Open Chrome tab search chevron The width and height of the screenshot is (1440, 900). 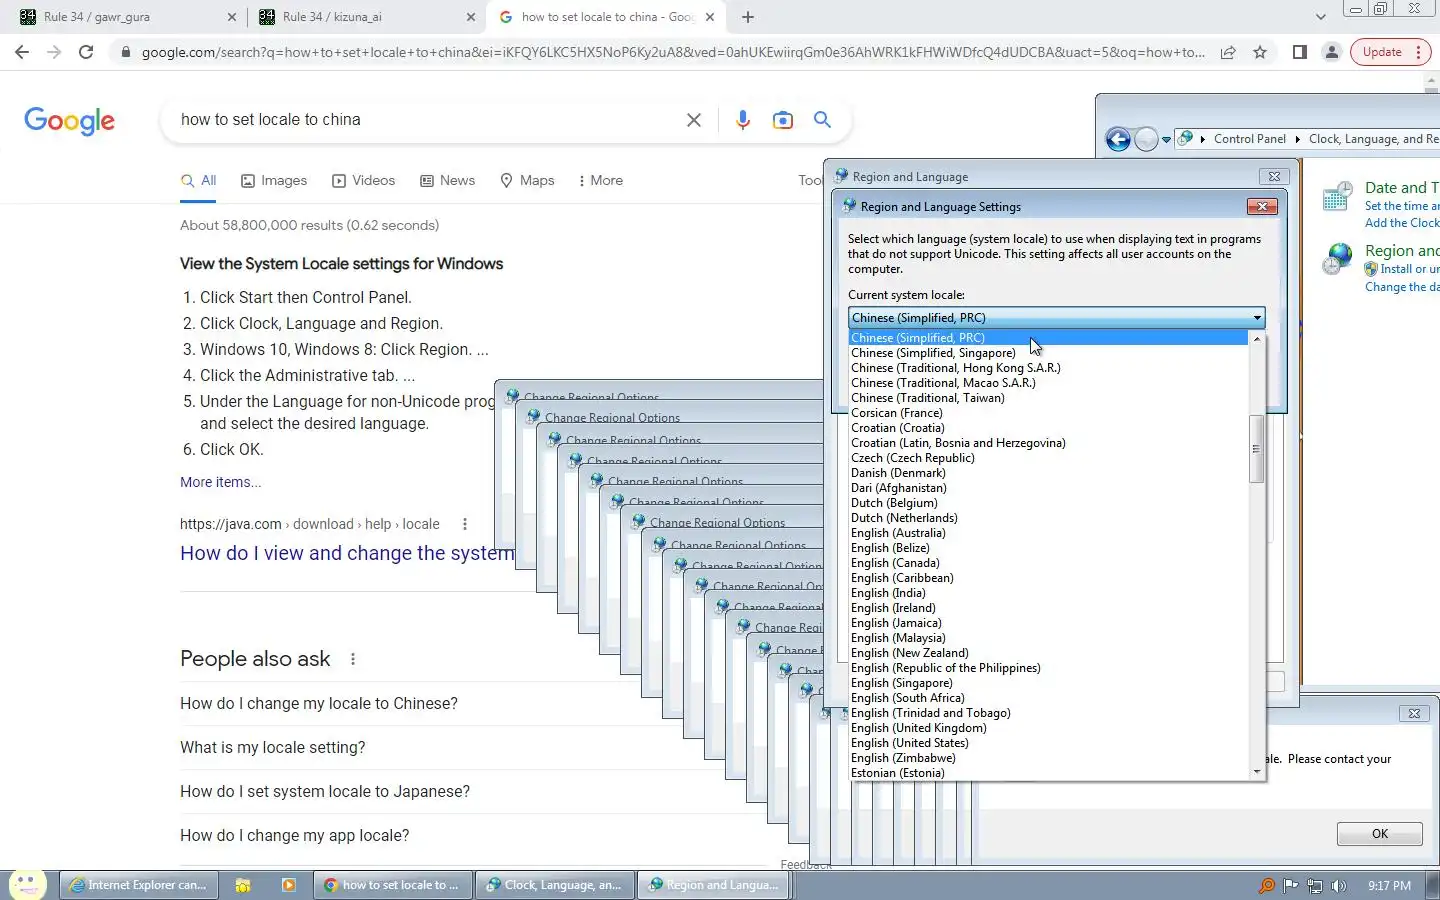[x=1321, y=17]
